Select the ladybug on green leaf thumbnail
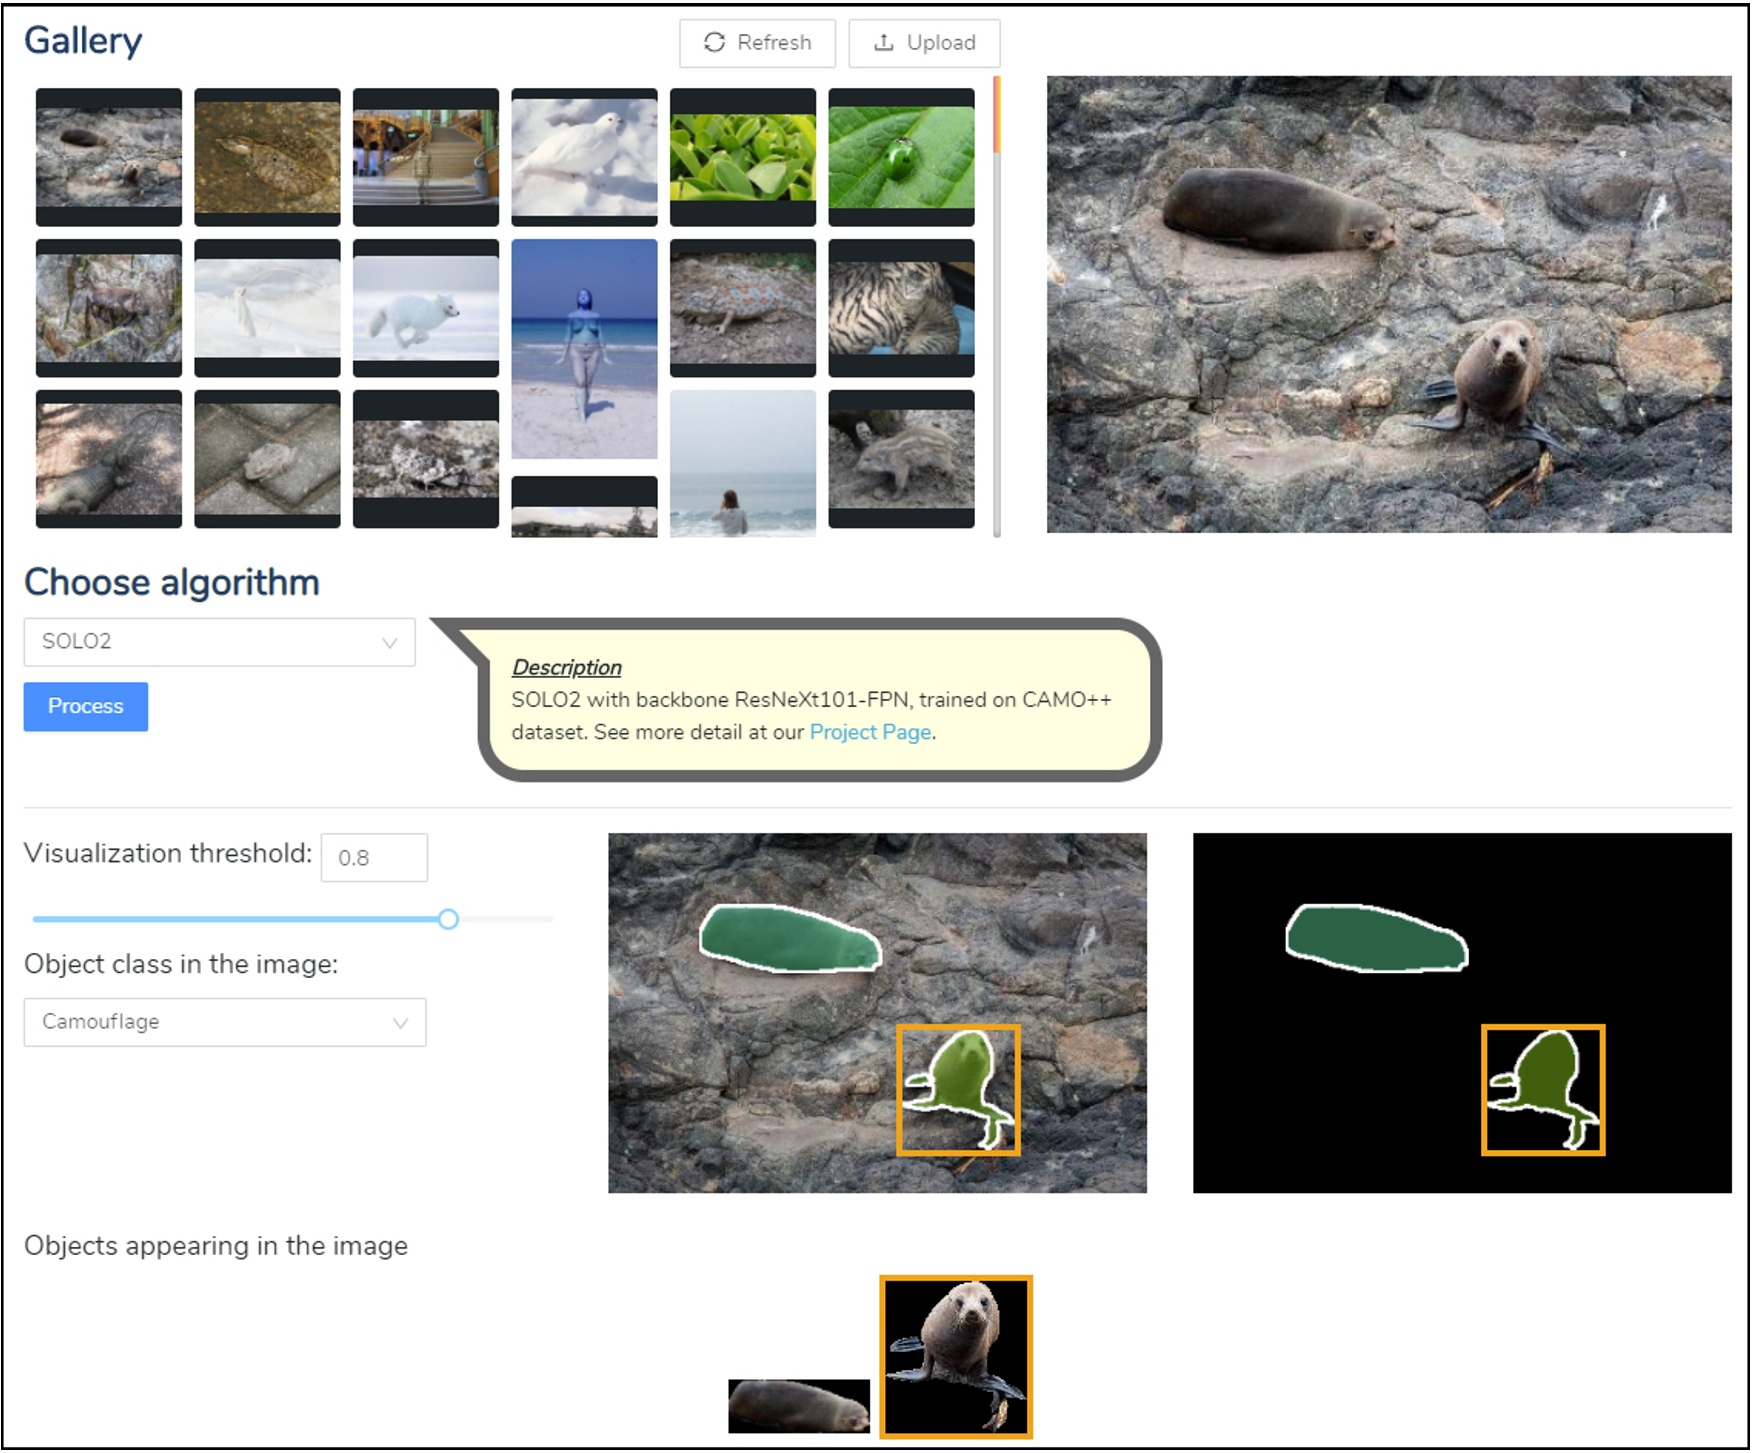The width and height of the screenshot is (1752, 1453). coord(901,155)
